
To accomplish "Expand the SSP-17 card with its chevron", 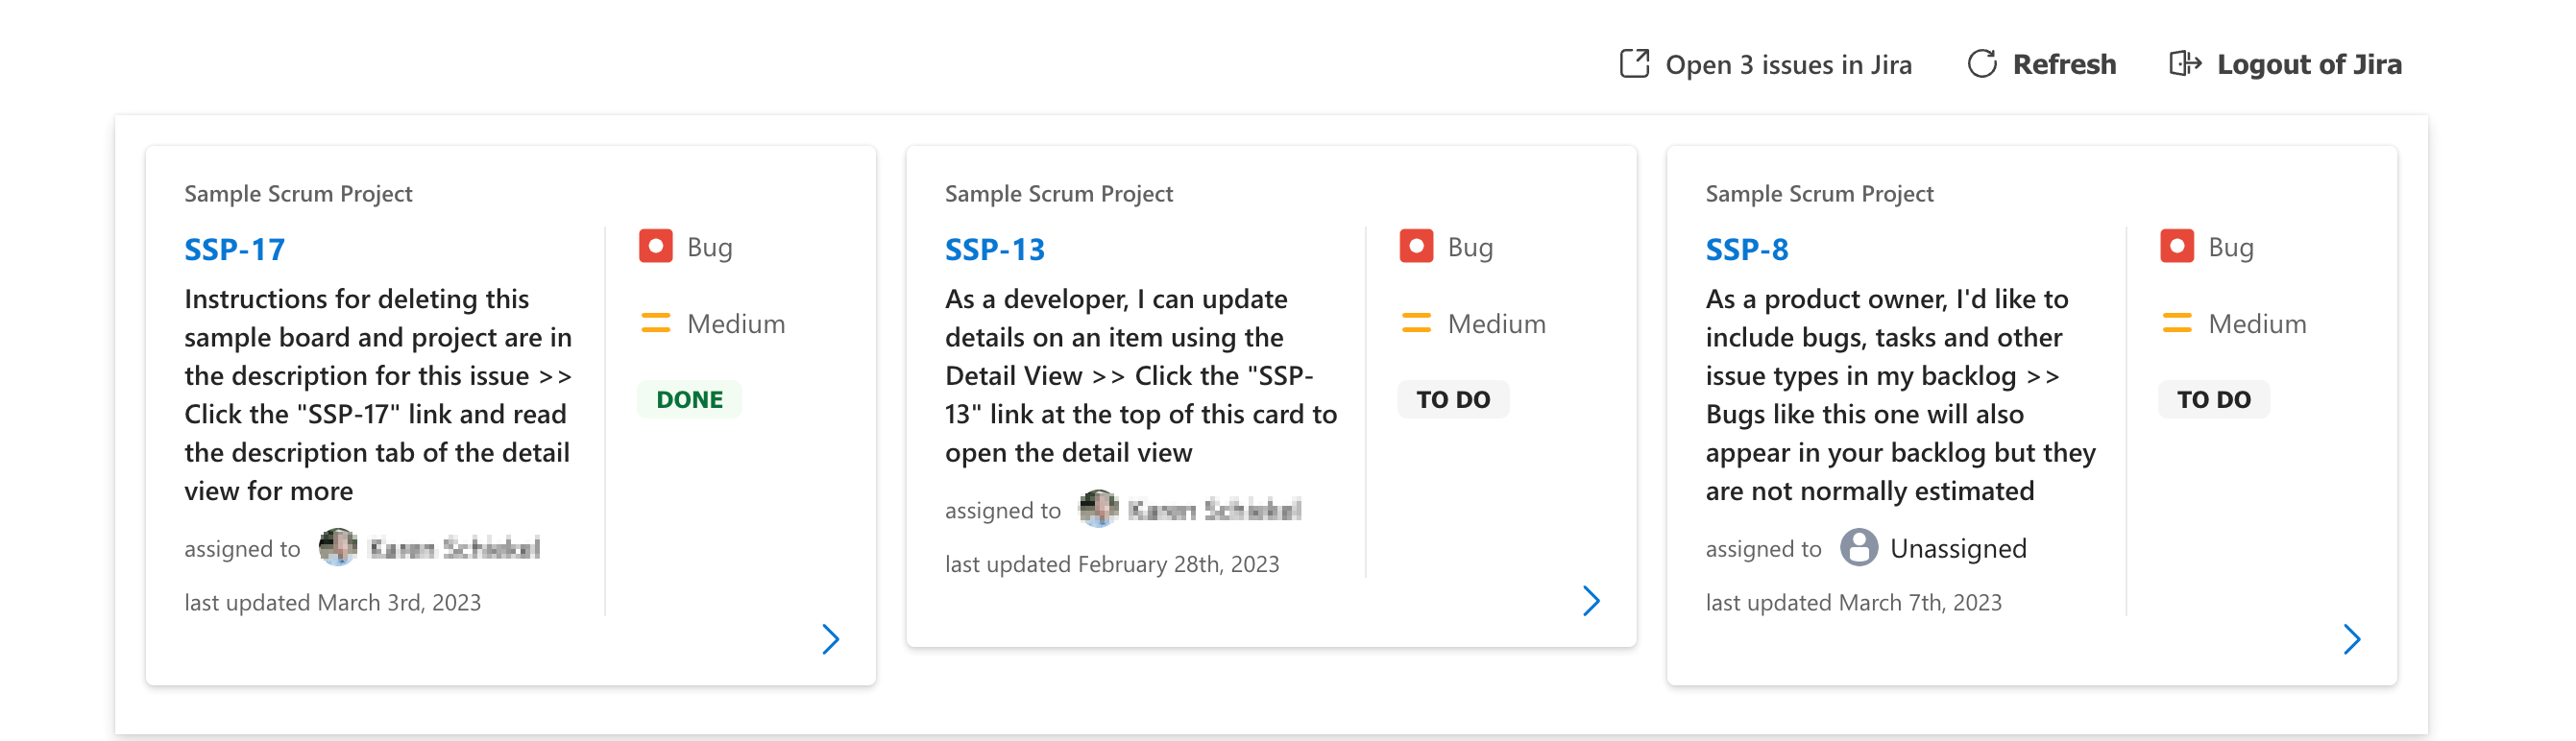I will click(831, 639).
